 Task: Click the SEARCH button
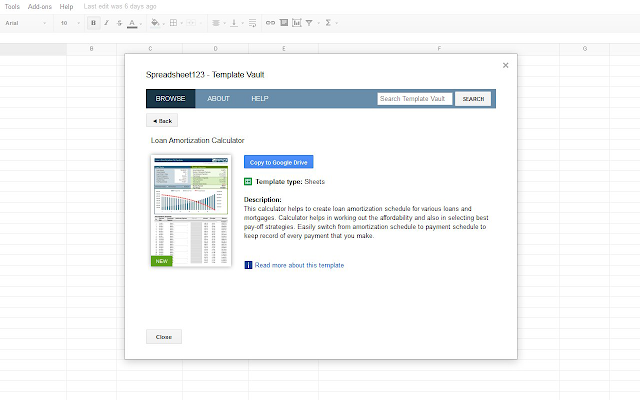click(473, 99)
